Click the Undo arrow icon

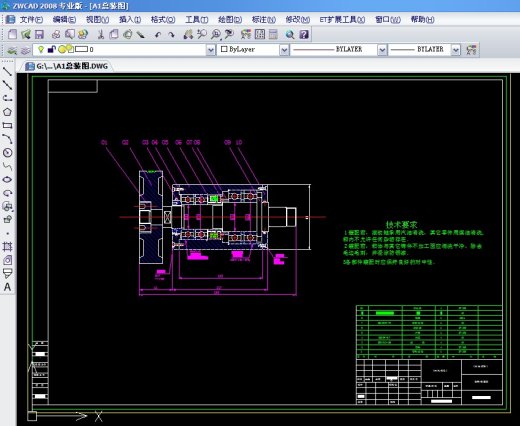(158, 35)
